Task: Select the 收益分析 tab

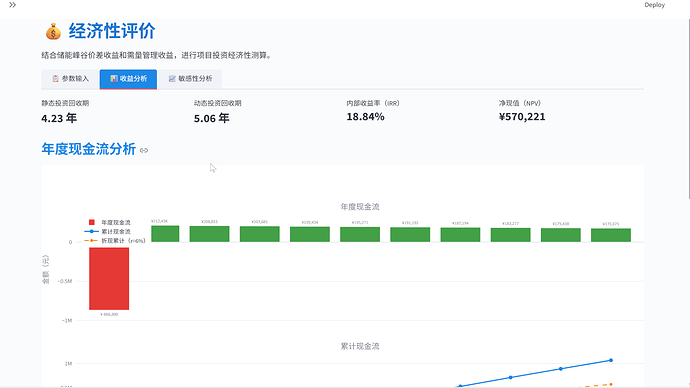Action: 128,79
